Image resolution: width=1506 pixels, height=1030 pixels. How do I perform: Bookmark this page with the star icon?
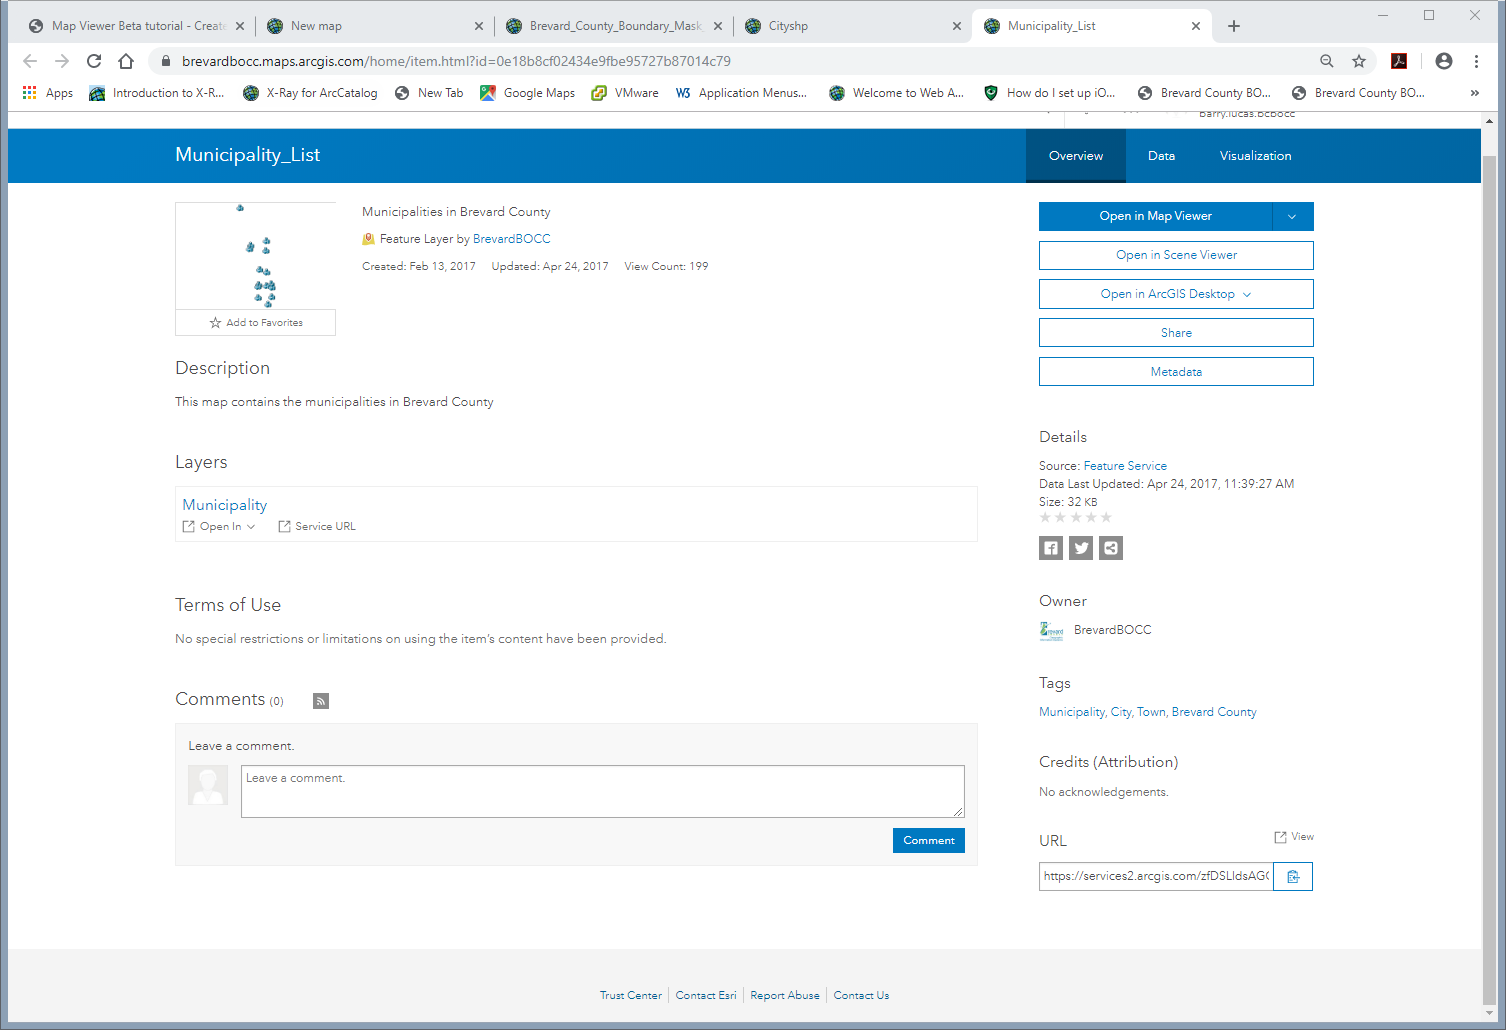(x=1359, y=61)
